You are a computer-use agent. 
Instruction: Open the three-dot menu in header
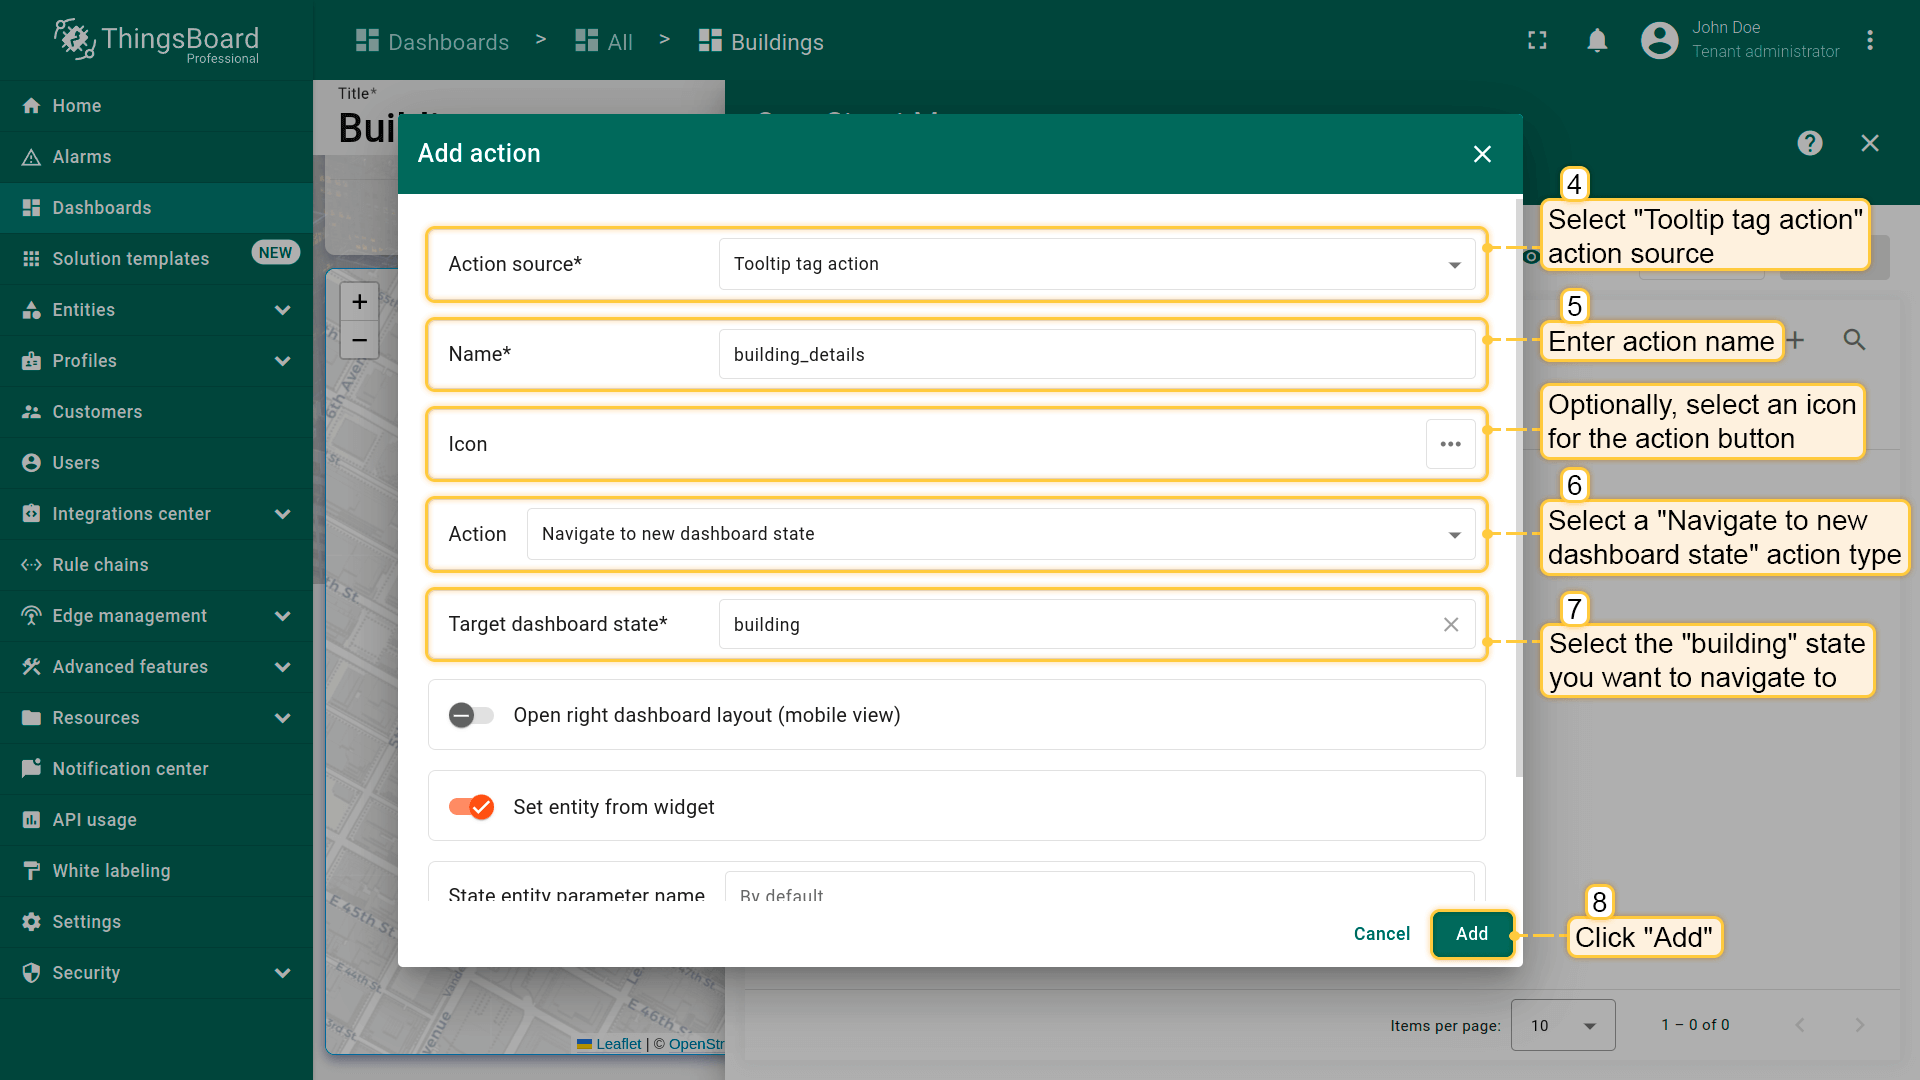tap(1869, 41)
